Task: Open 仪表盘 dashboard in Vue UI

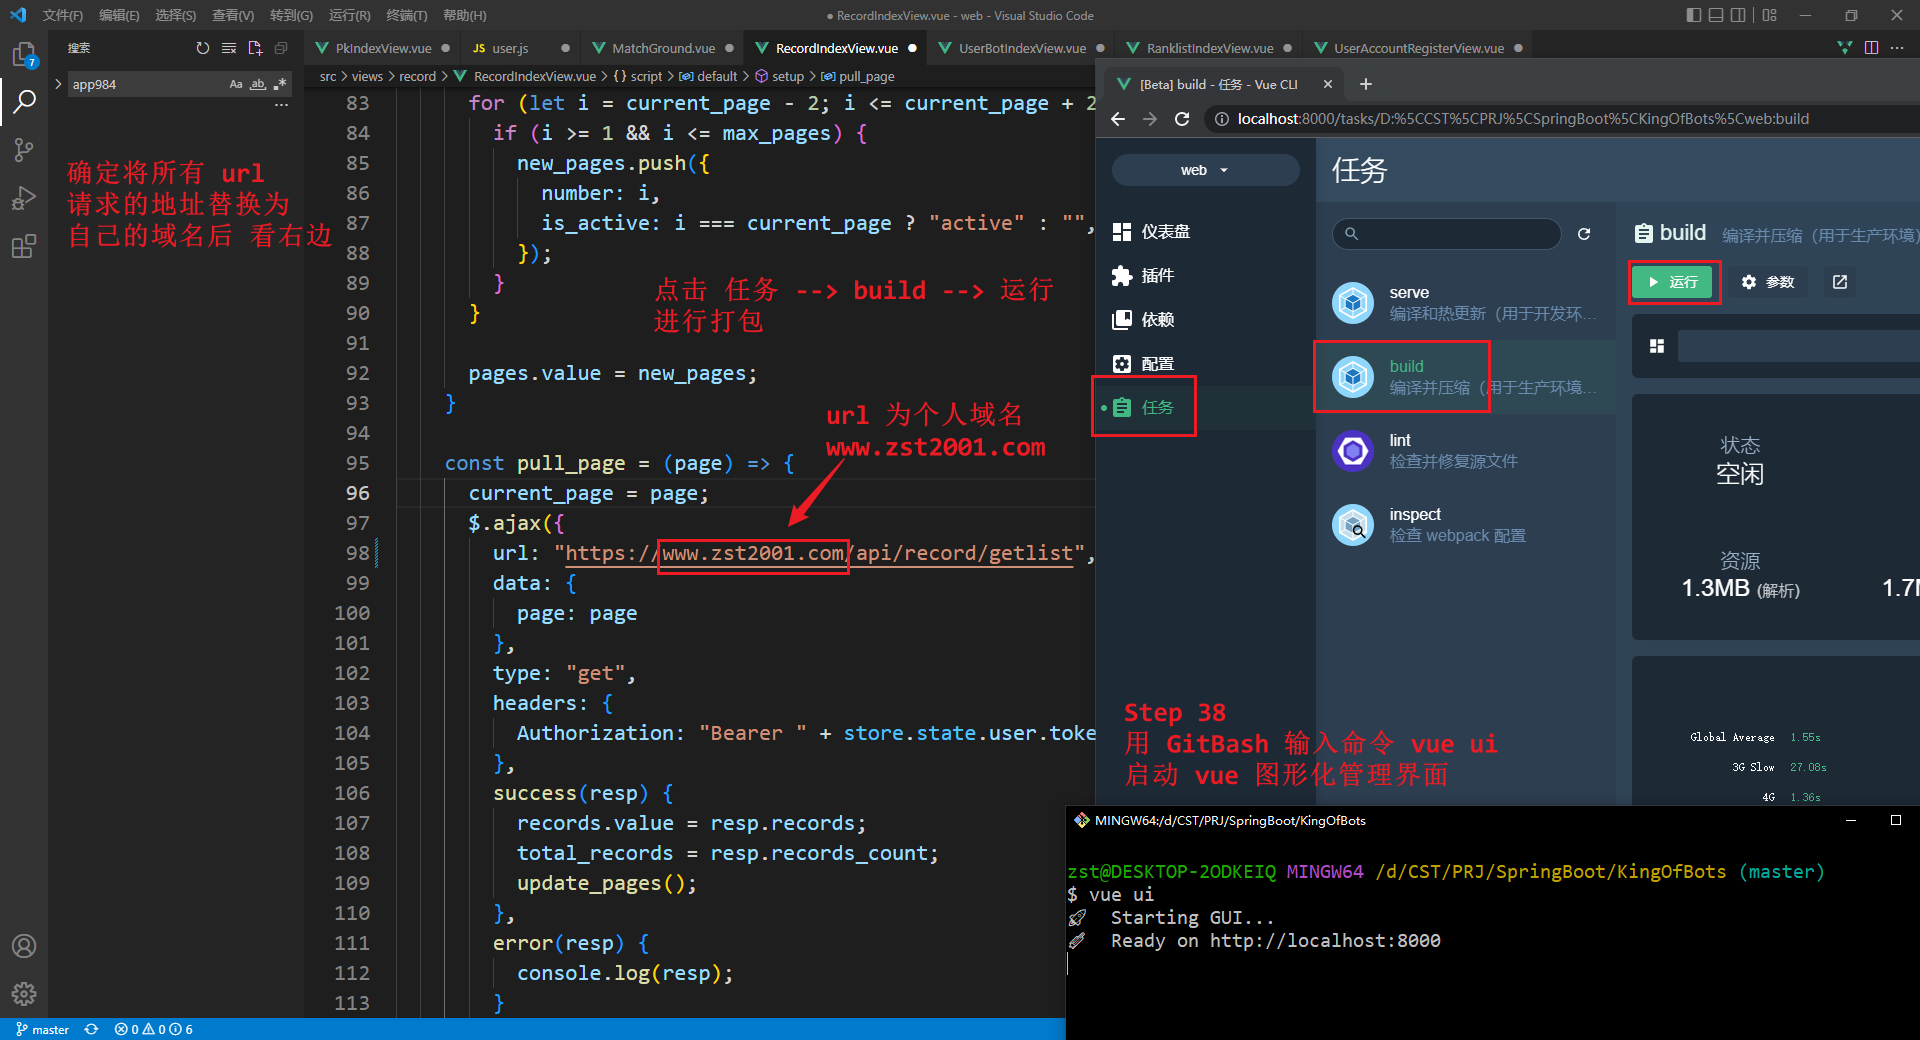Action: point(1205,231)
